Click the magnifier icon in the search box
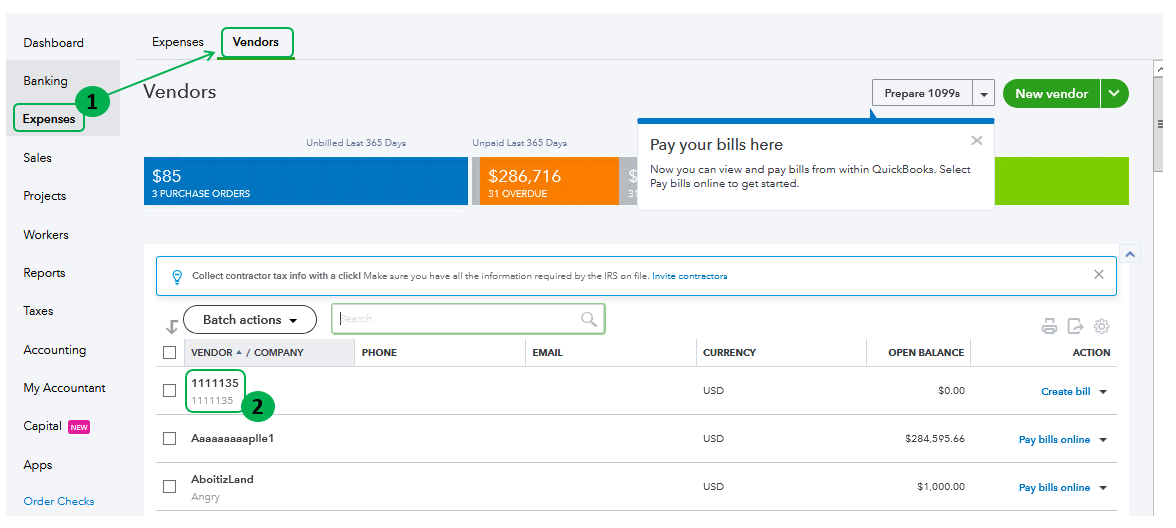Viewport: 1176px width, 528px height. point(589,319)
